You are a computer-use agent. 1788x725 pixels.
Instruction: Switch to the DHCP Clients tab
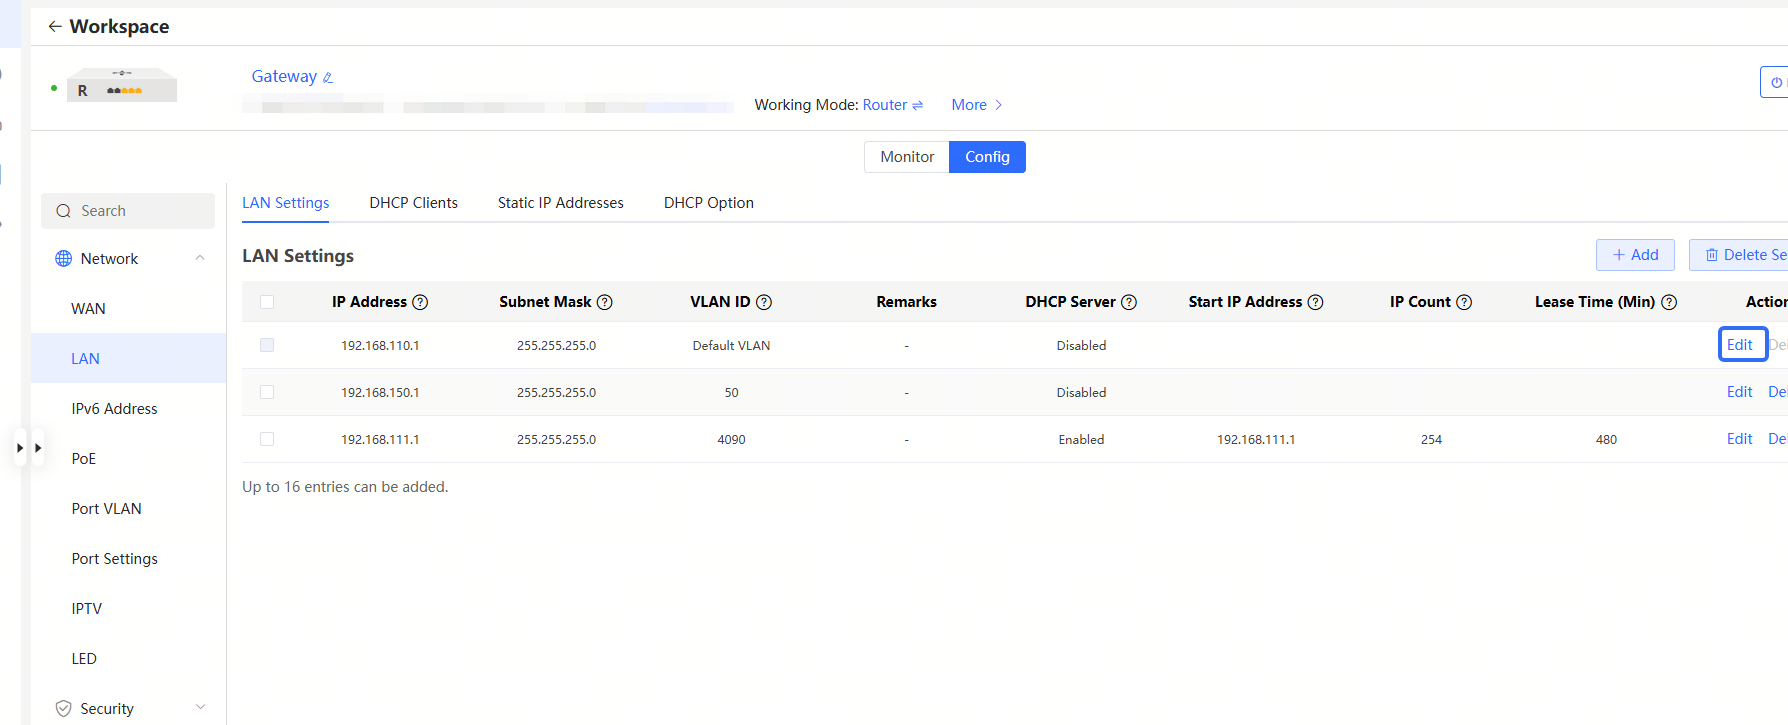pos(413,203)
